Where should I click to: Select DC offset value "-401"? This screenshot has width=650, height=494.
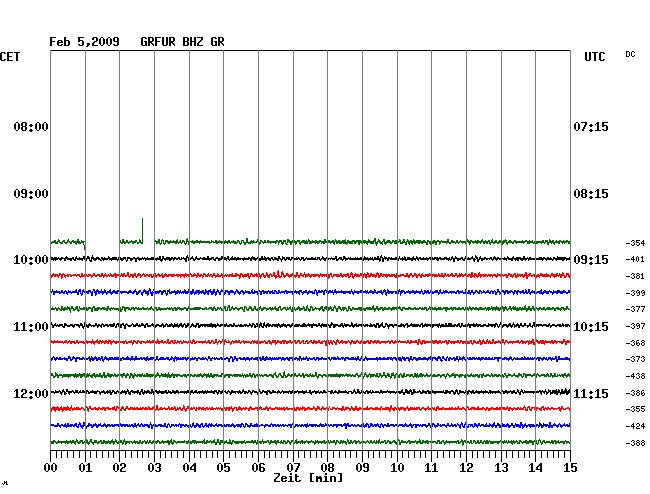click(635, 259)
